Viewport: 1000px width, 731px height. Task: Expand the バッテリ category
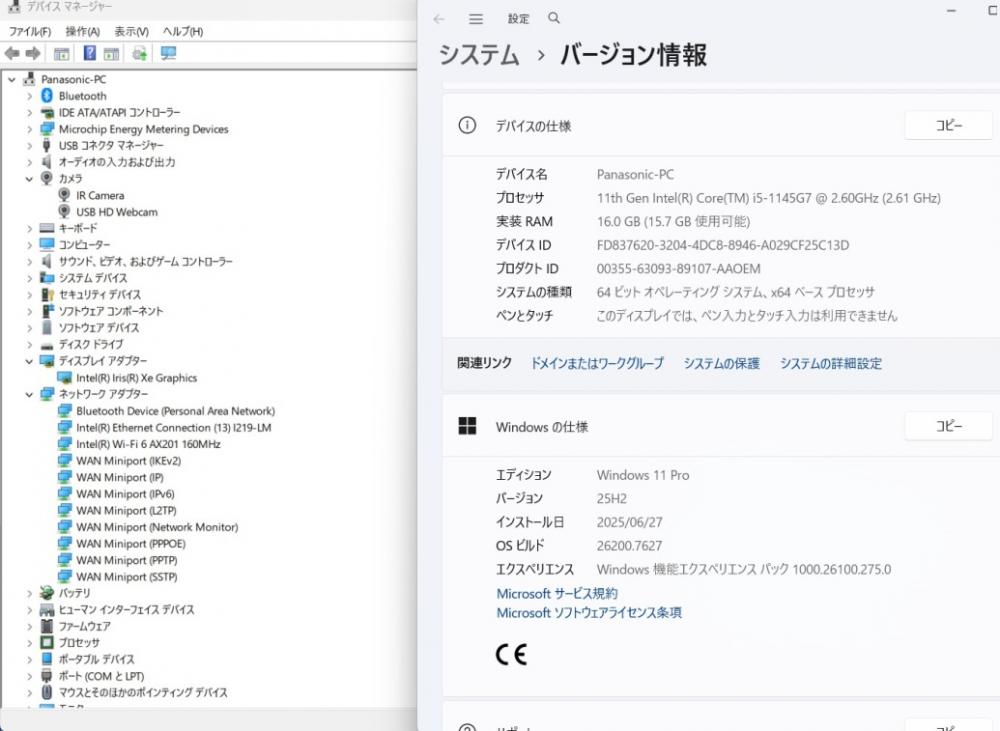29,593
